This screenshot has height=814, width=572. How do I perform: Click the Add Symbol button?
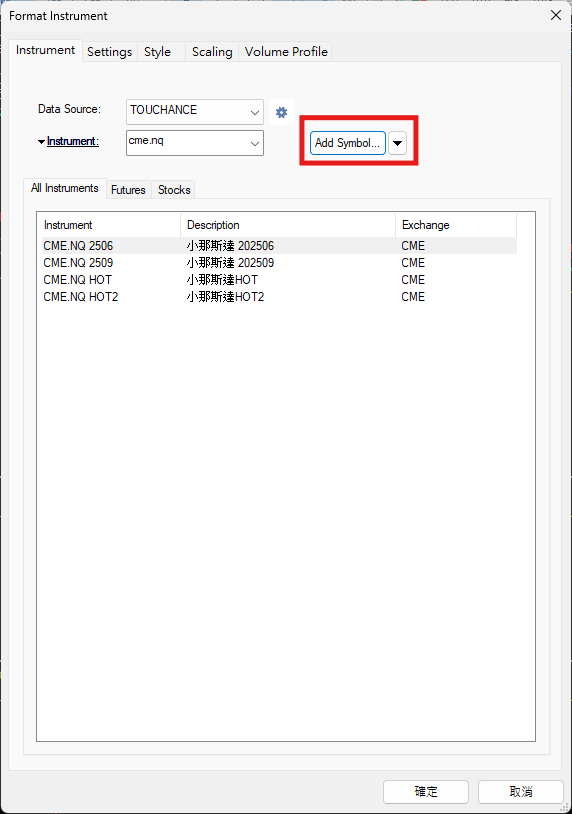348,143
